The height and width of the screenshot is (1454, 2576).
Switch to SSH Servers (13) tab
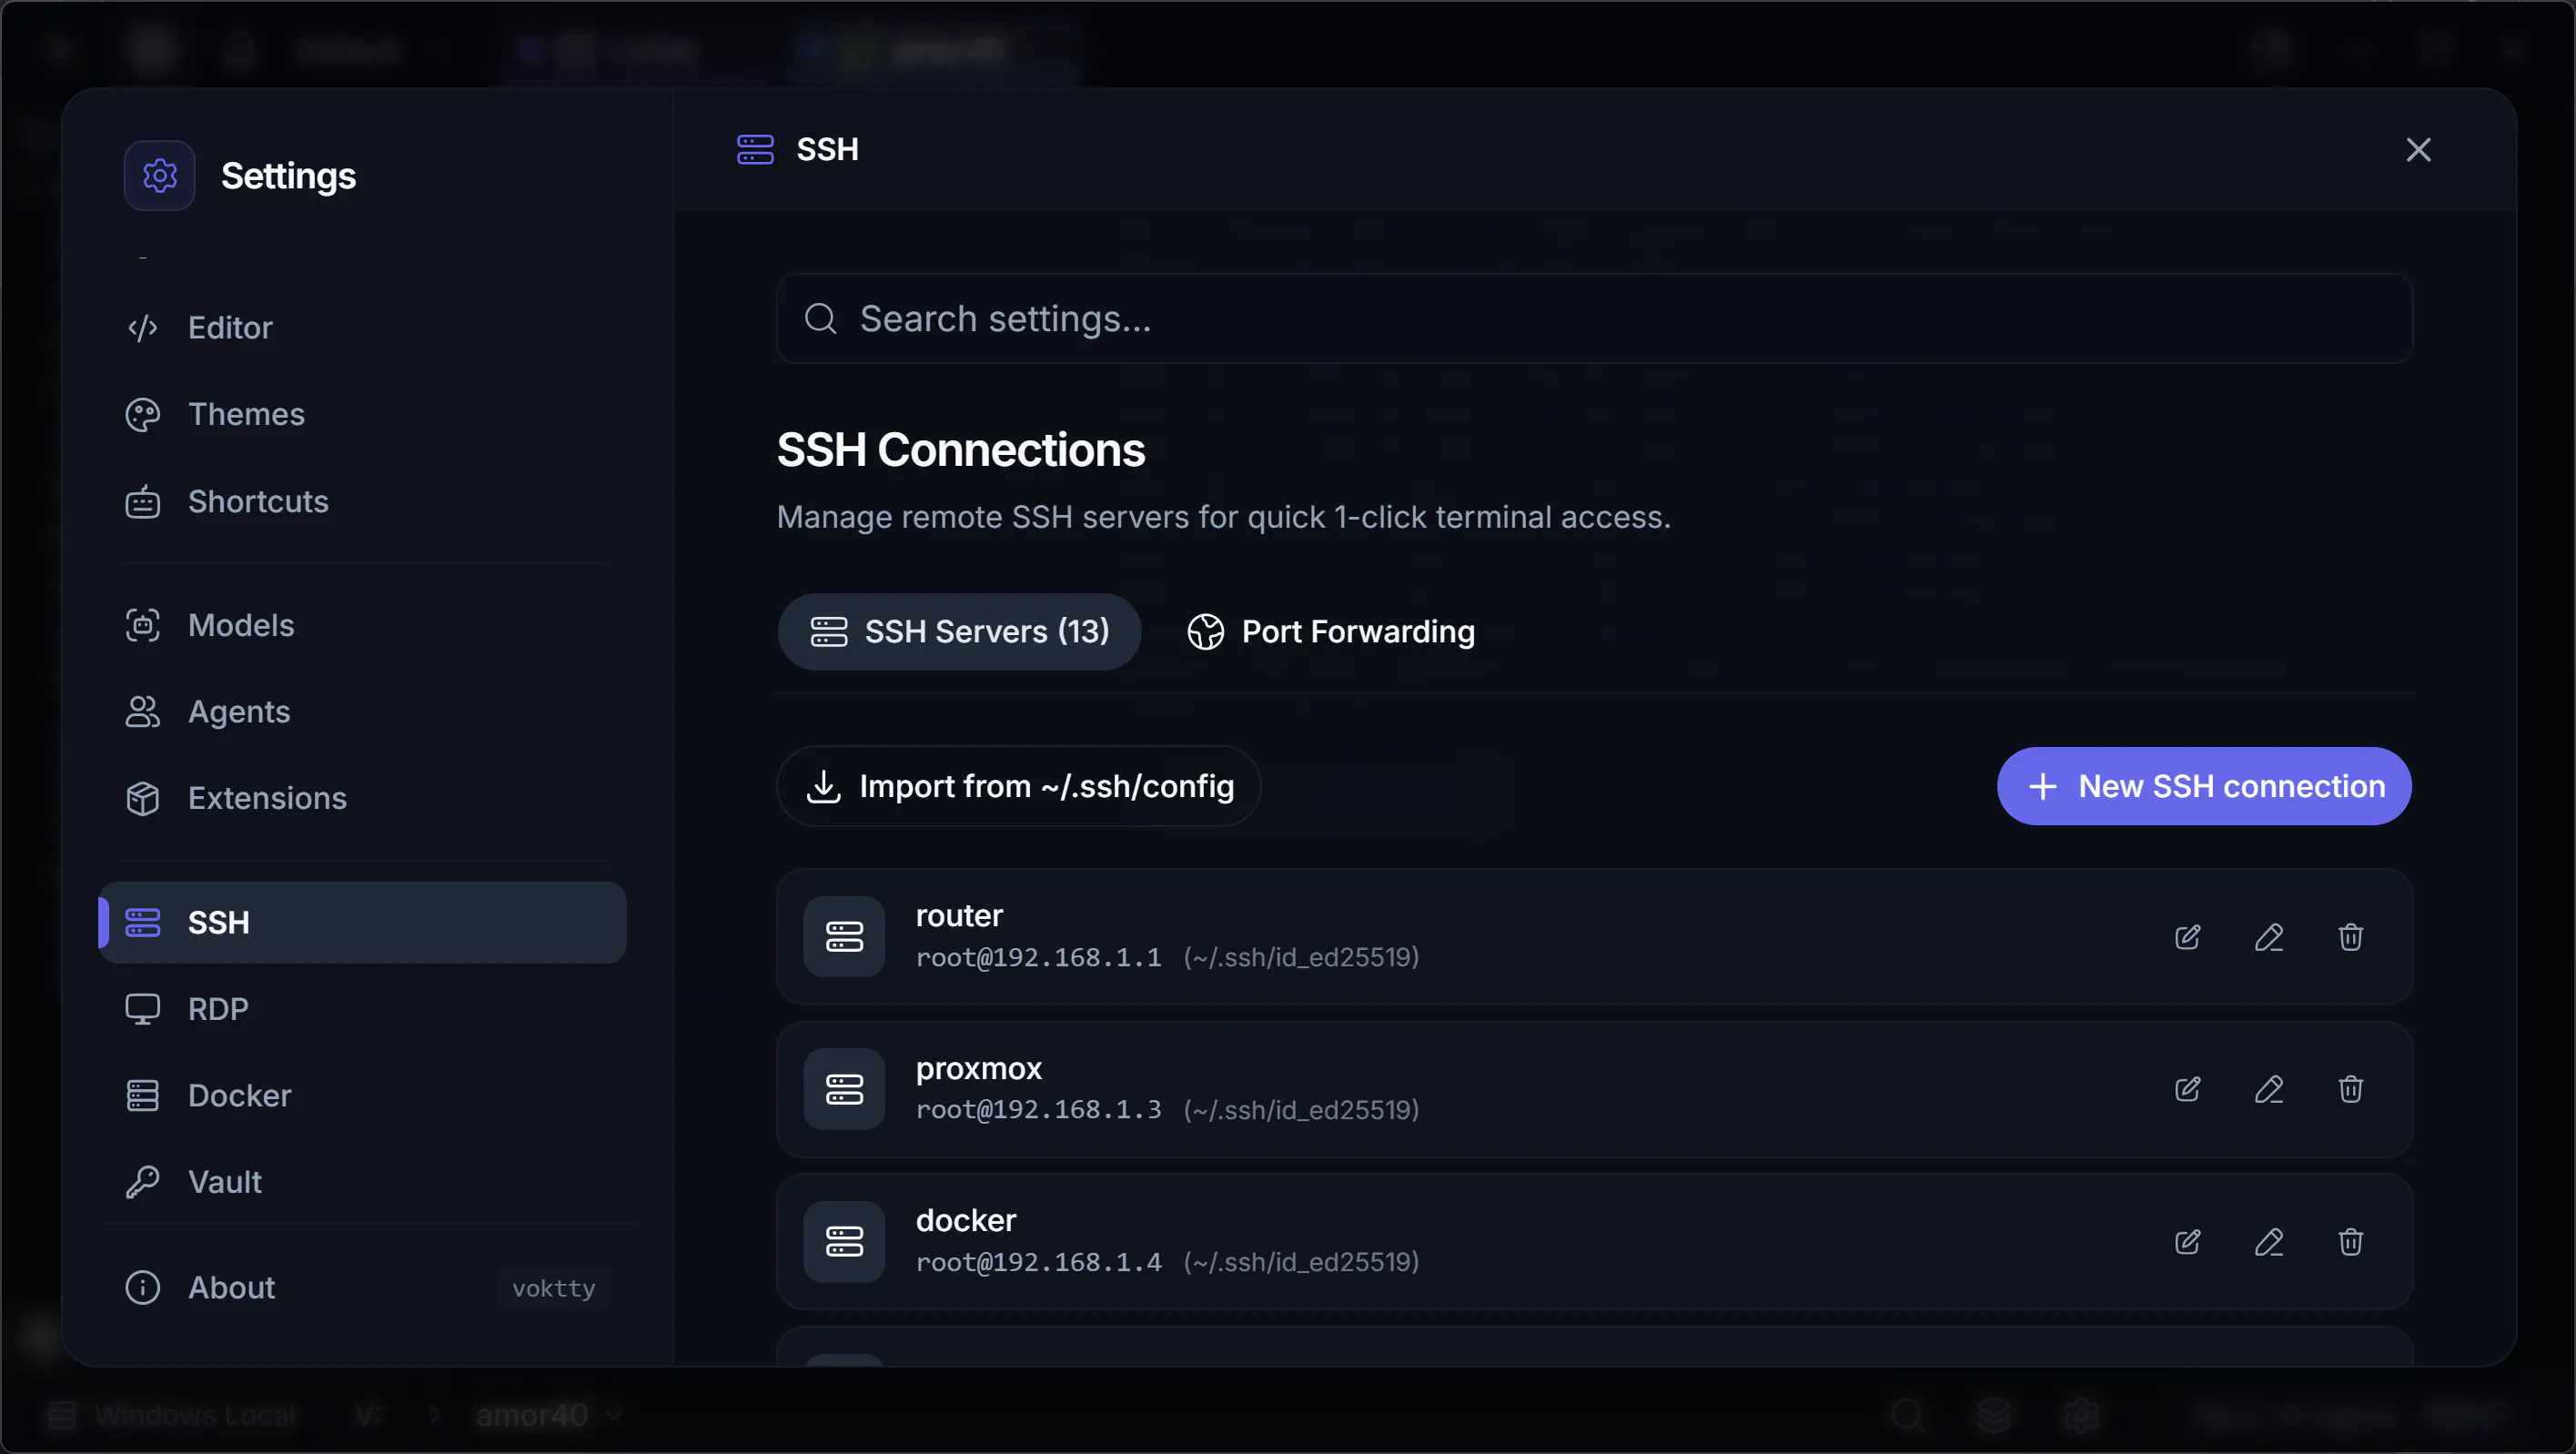(959, 632)
